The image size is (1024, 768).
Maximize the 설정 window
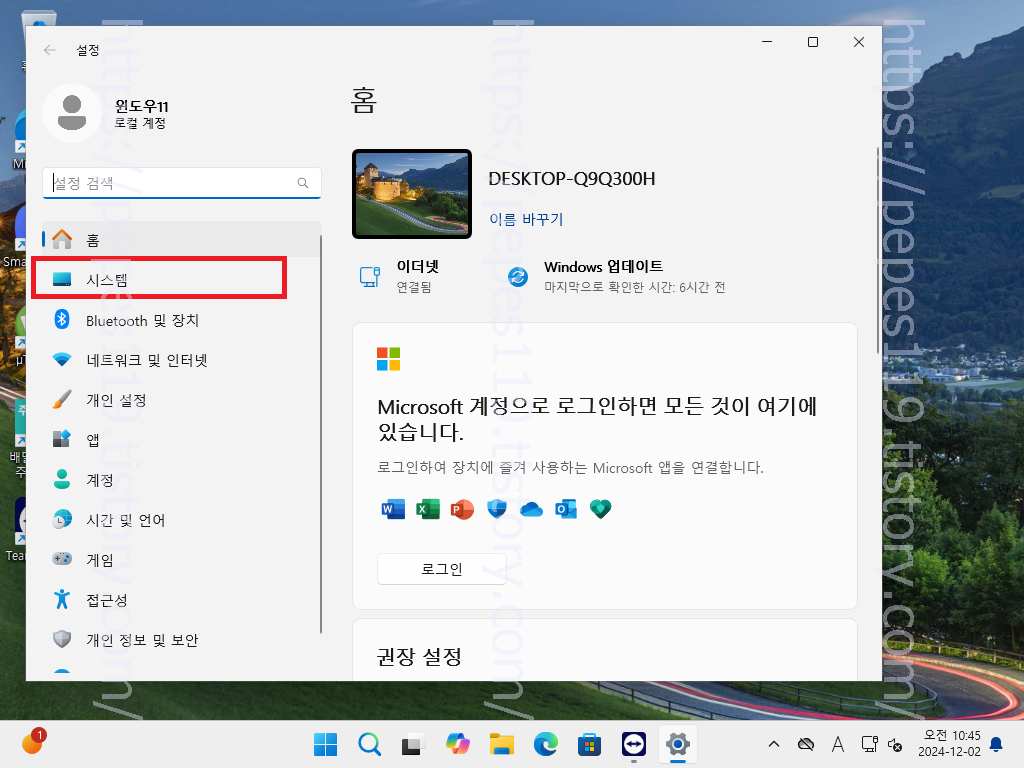tap(813, 42)
